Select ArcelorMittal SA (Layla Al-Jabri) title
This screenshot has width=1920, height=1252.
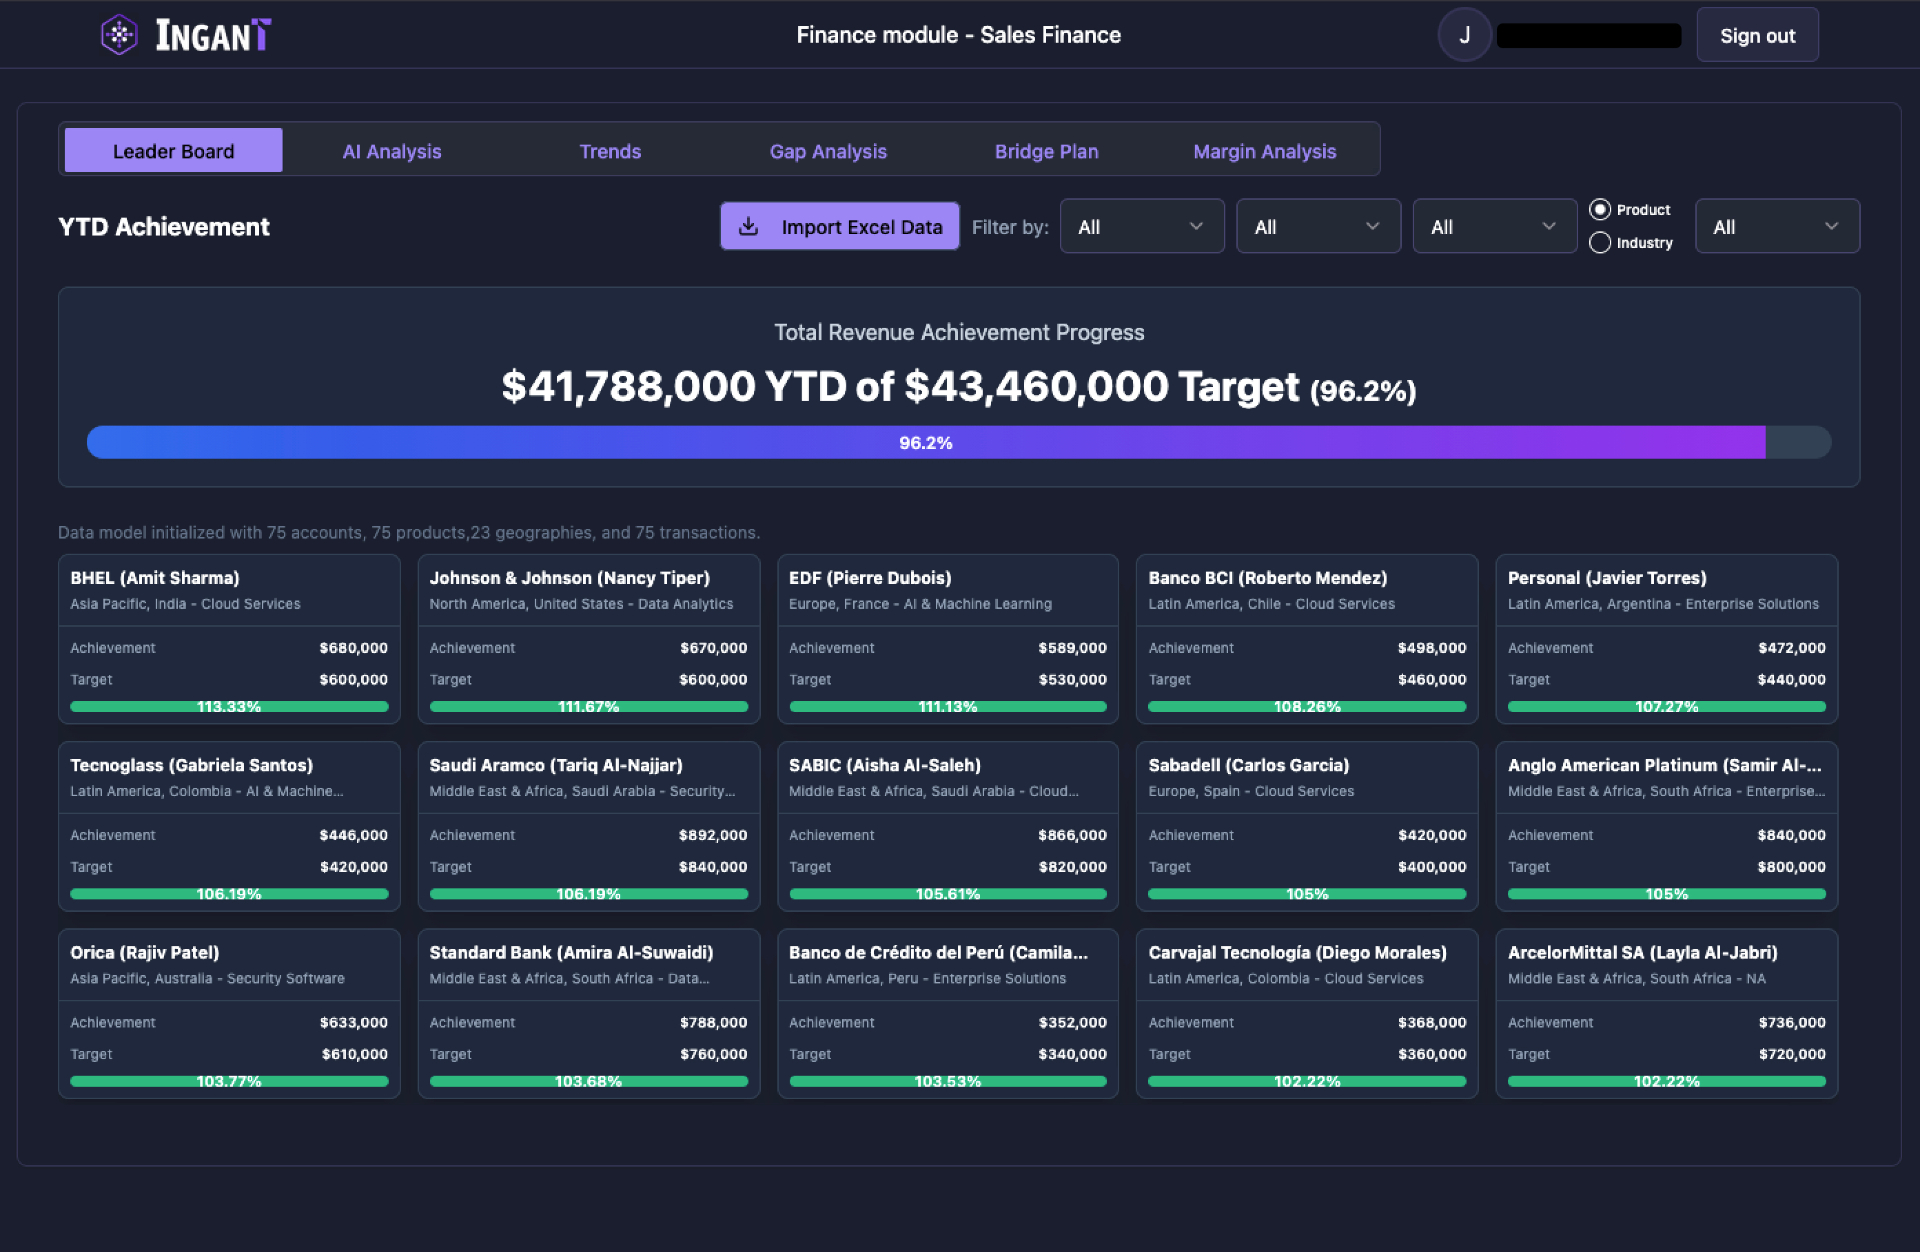point(1642,952)
